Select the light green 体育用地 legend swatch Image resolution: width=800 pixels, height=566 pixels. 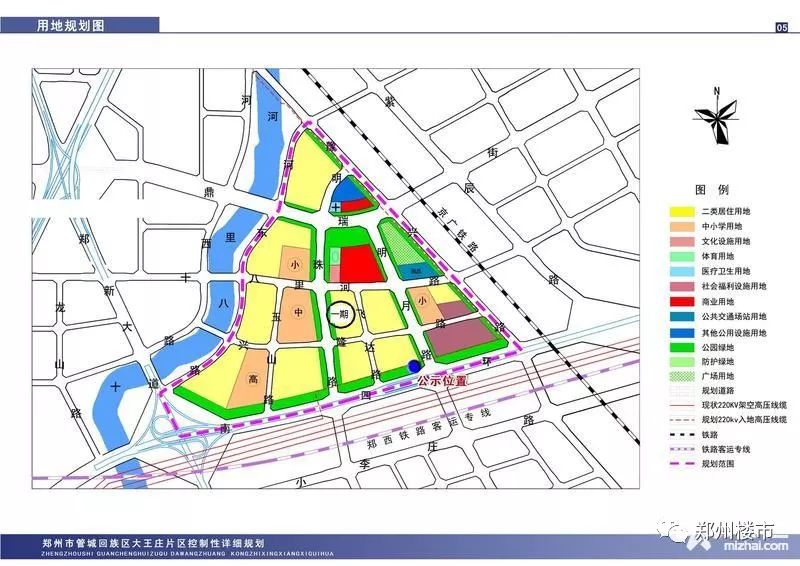click(x=682, y=256)
